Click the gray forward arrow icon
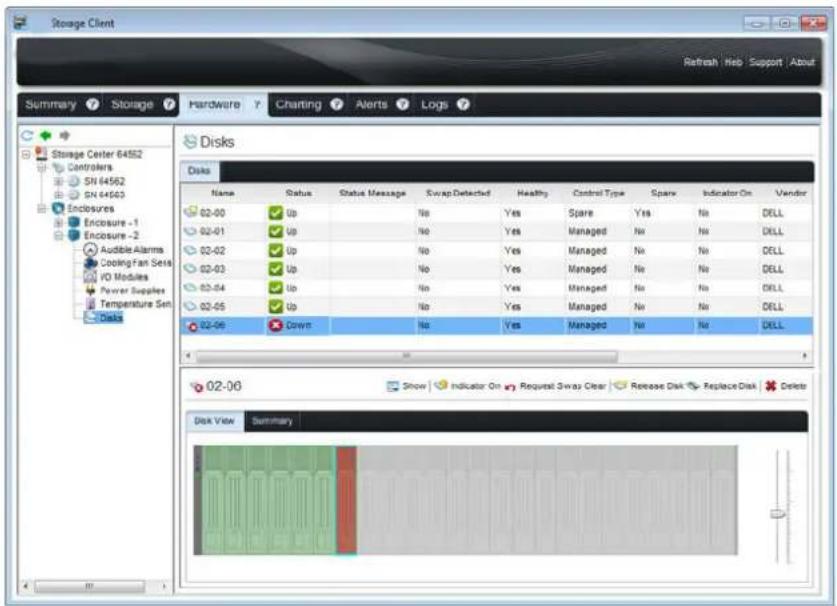This screenshot has width=837, height=606. (x=65, y=136)
